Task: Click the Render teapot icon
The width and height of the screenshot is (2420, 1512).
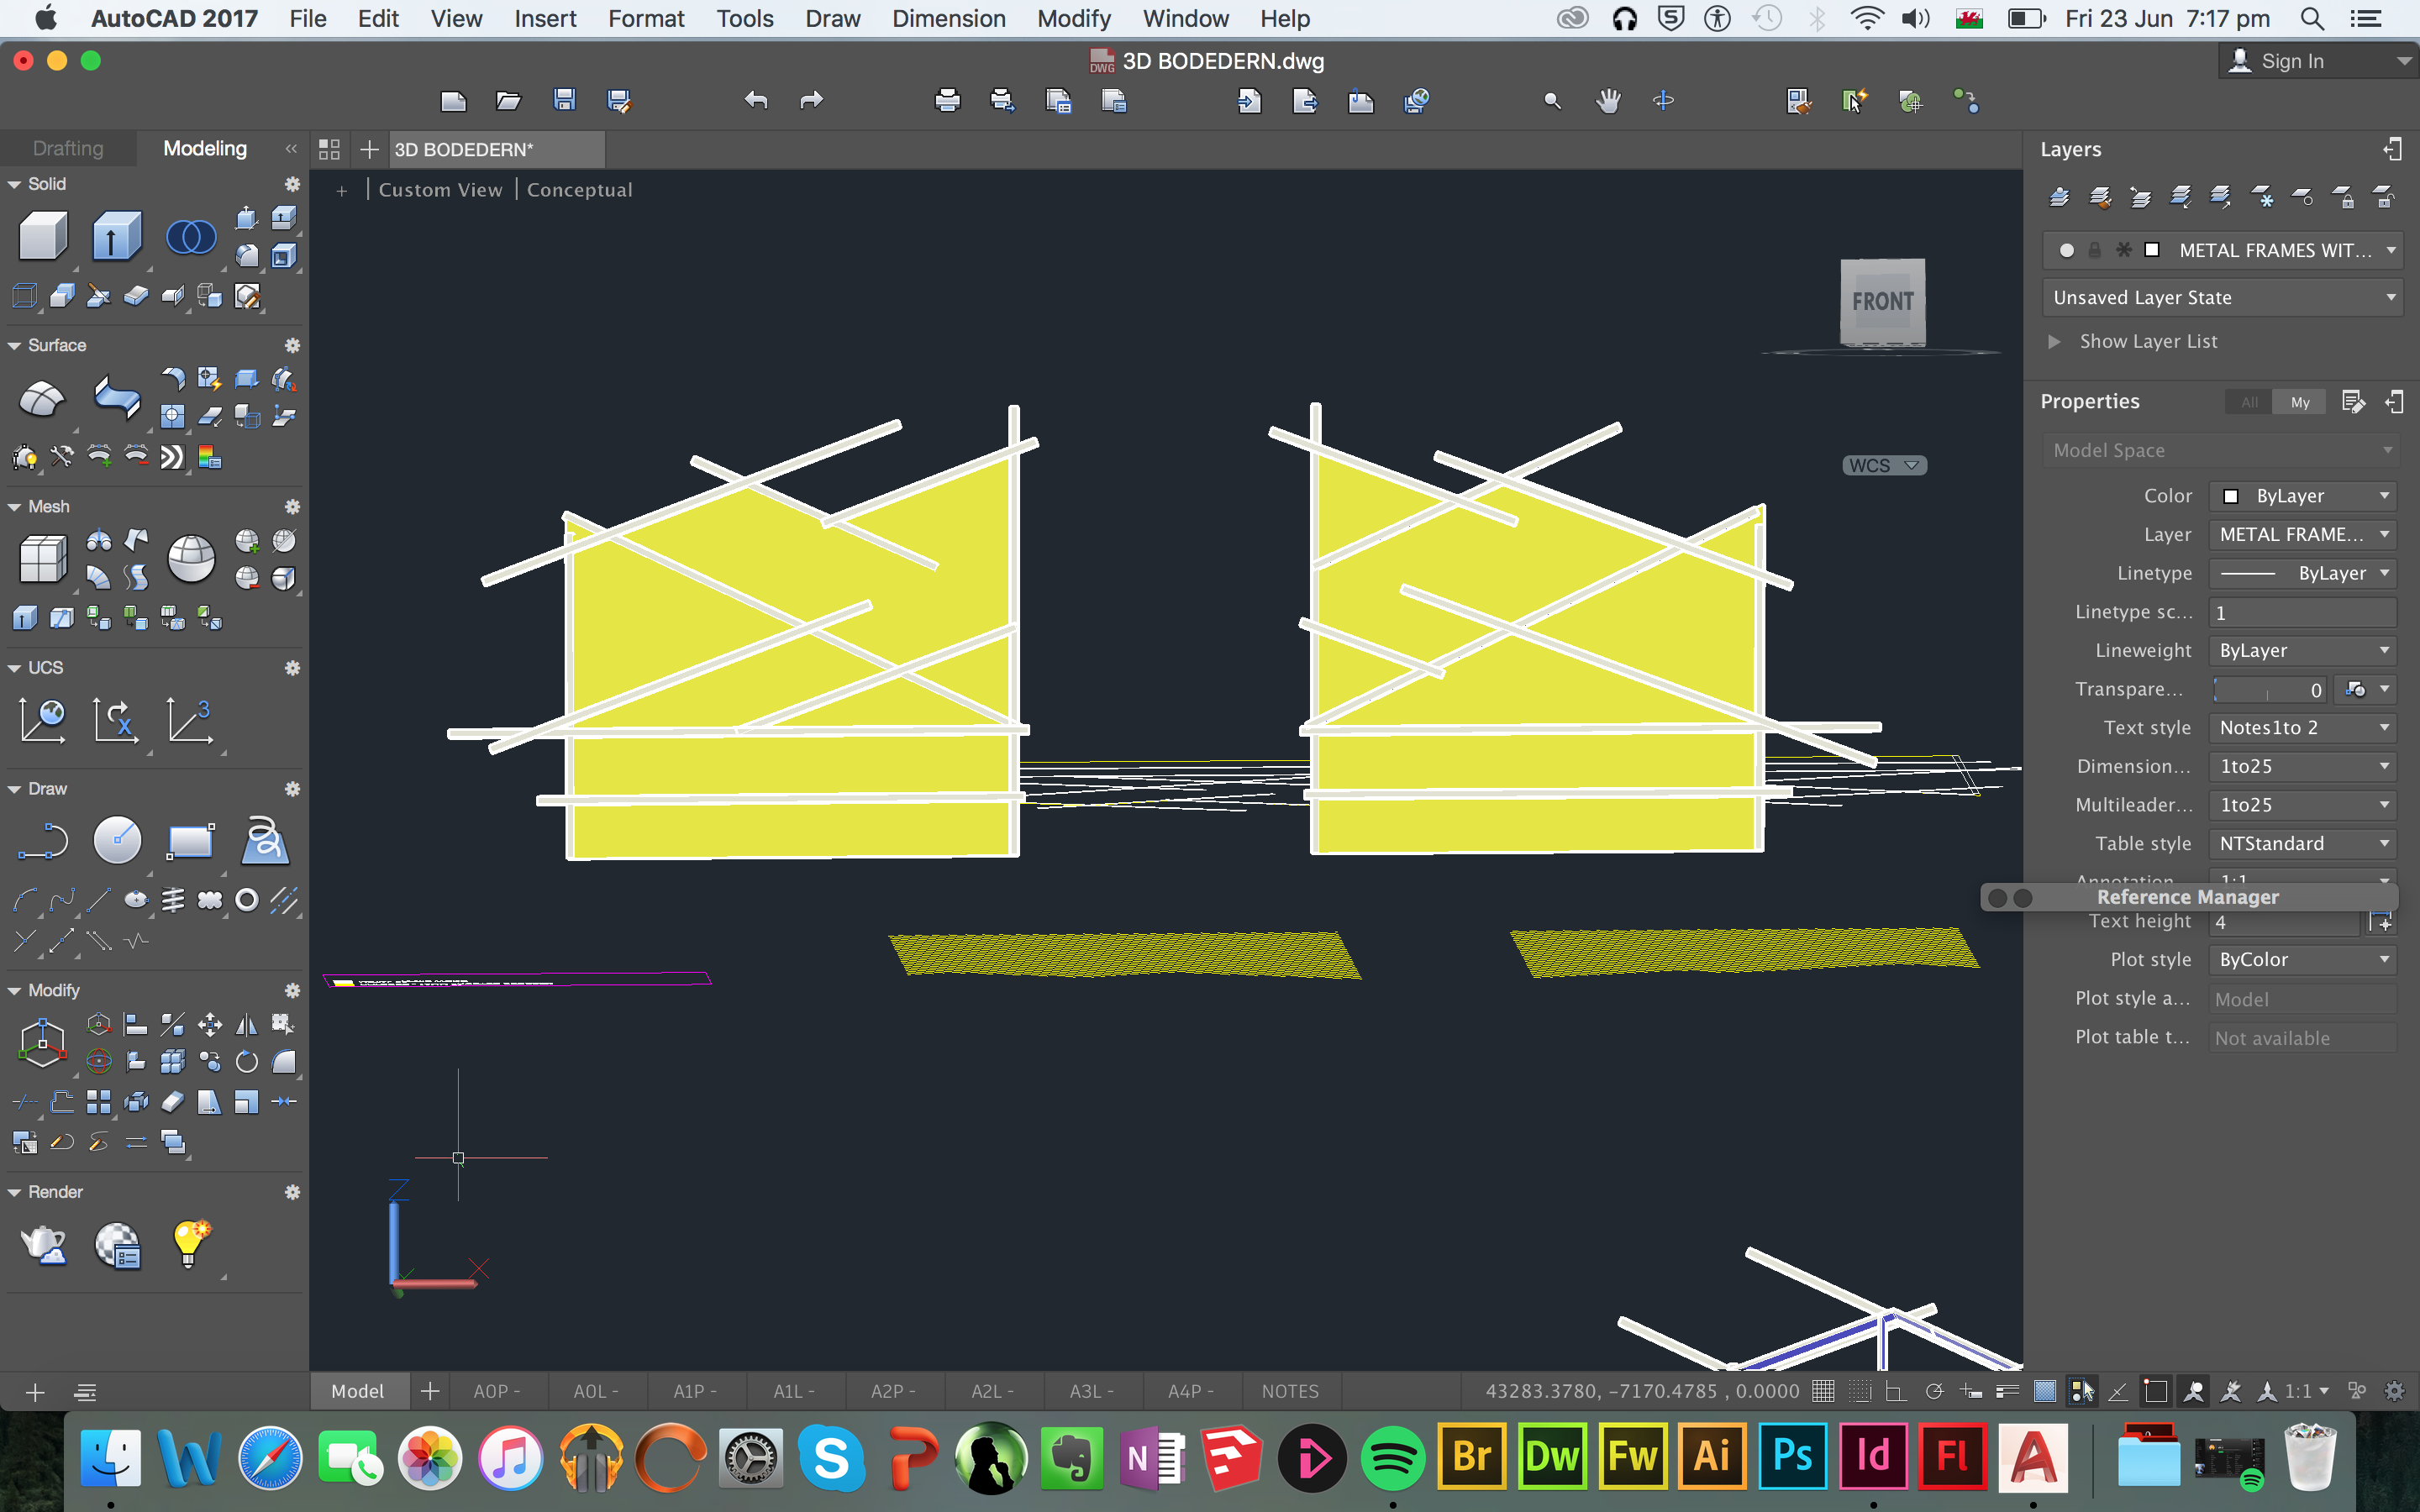Action: pos(42,1245)
